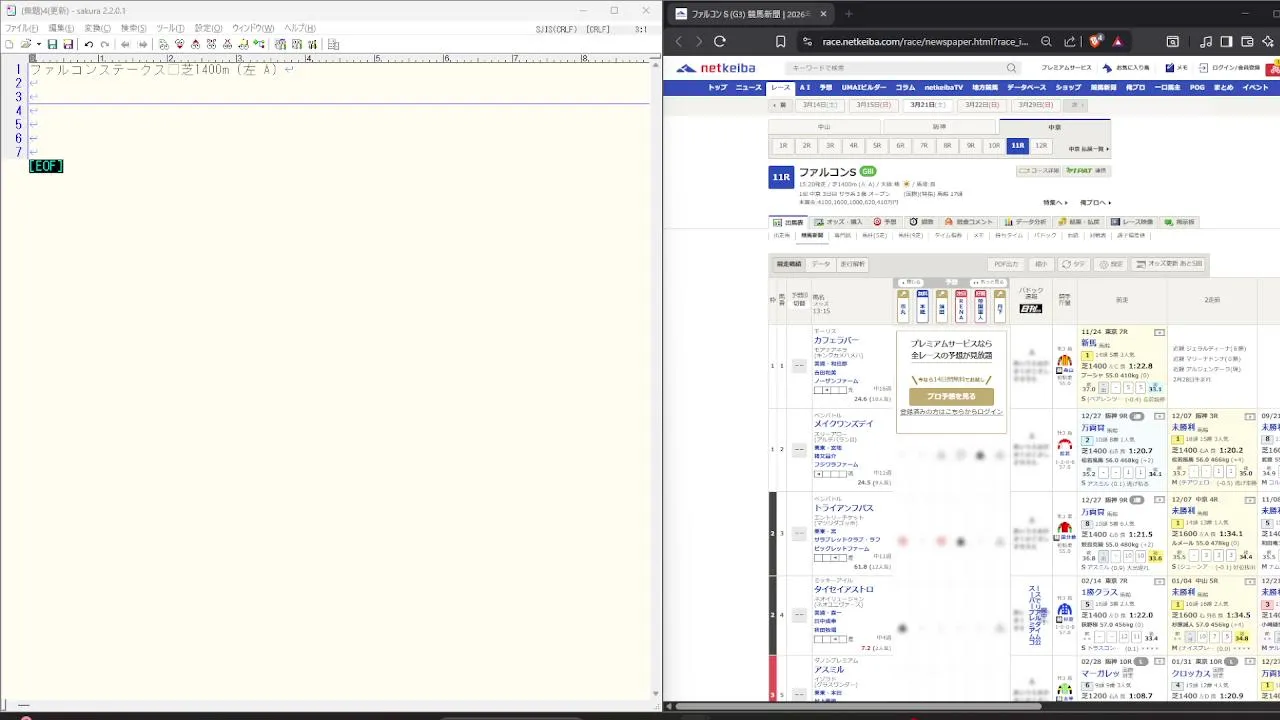Click the Save icon in sakura toolbar
This screenshot has width=1280, height=720.
click(53, 44)
